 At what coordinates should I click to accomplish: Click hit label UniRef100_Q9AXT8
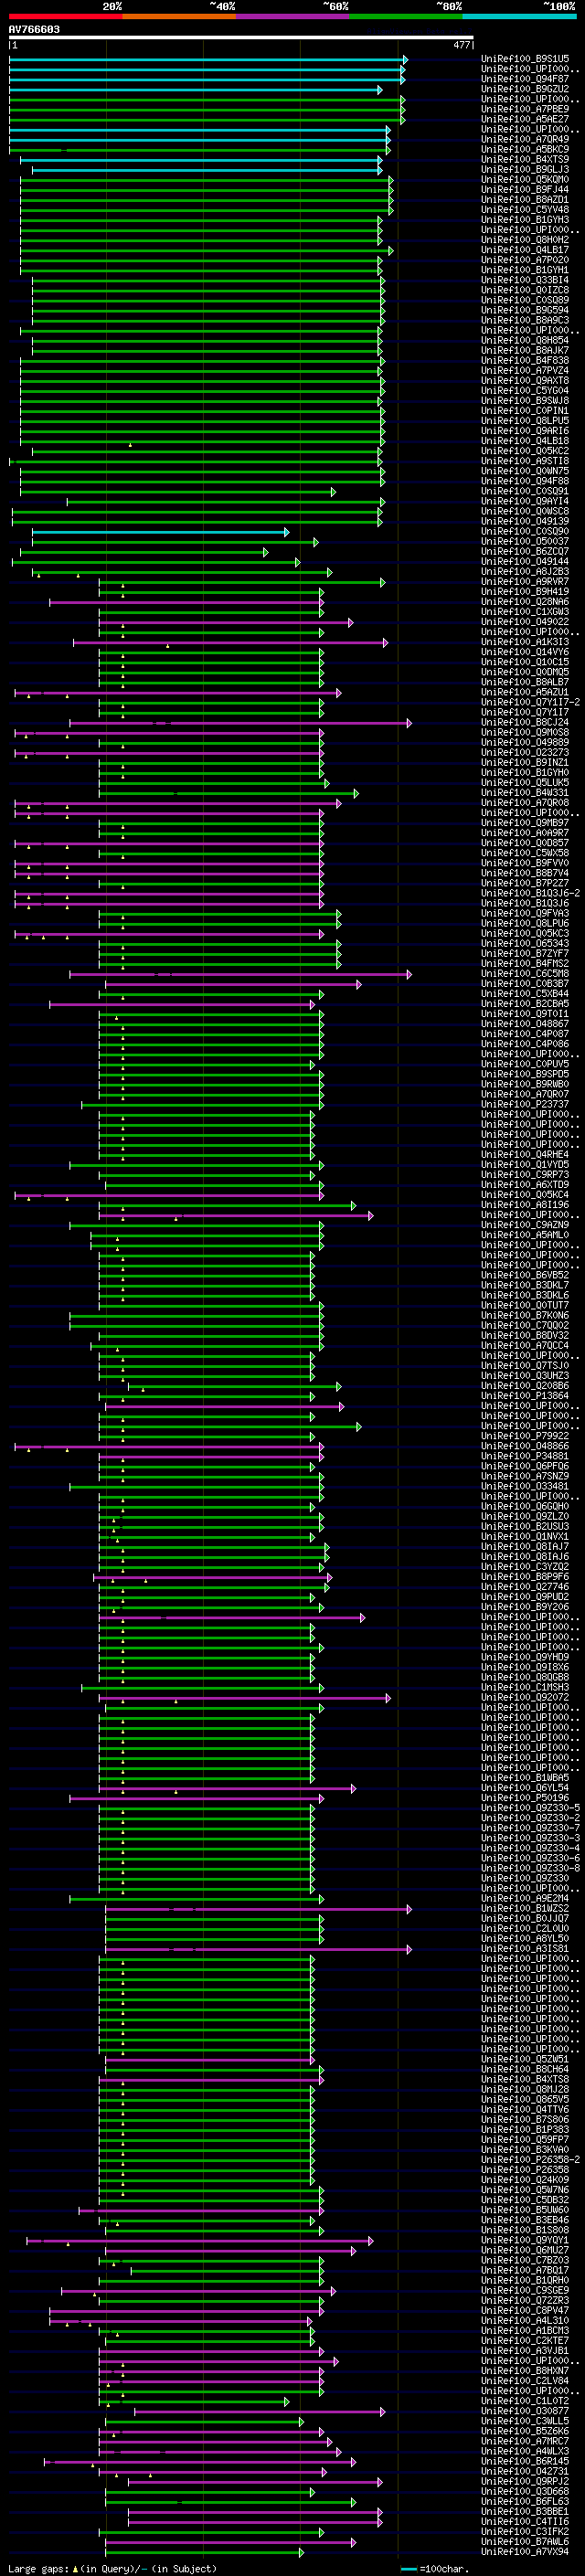coord(524,381)
